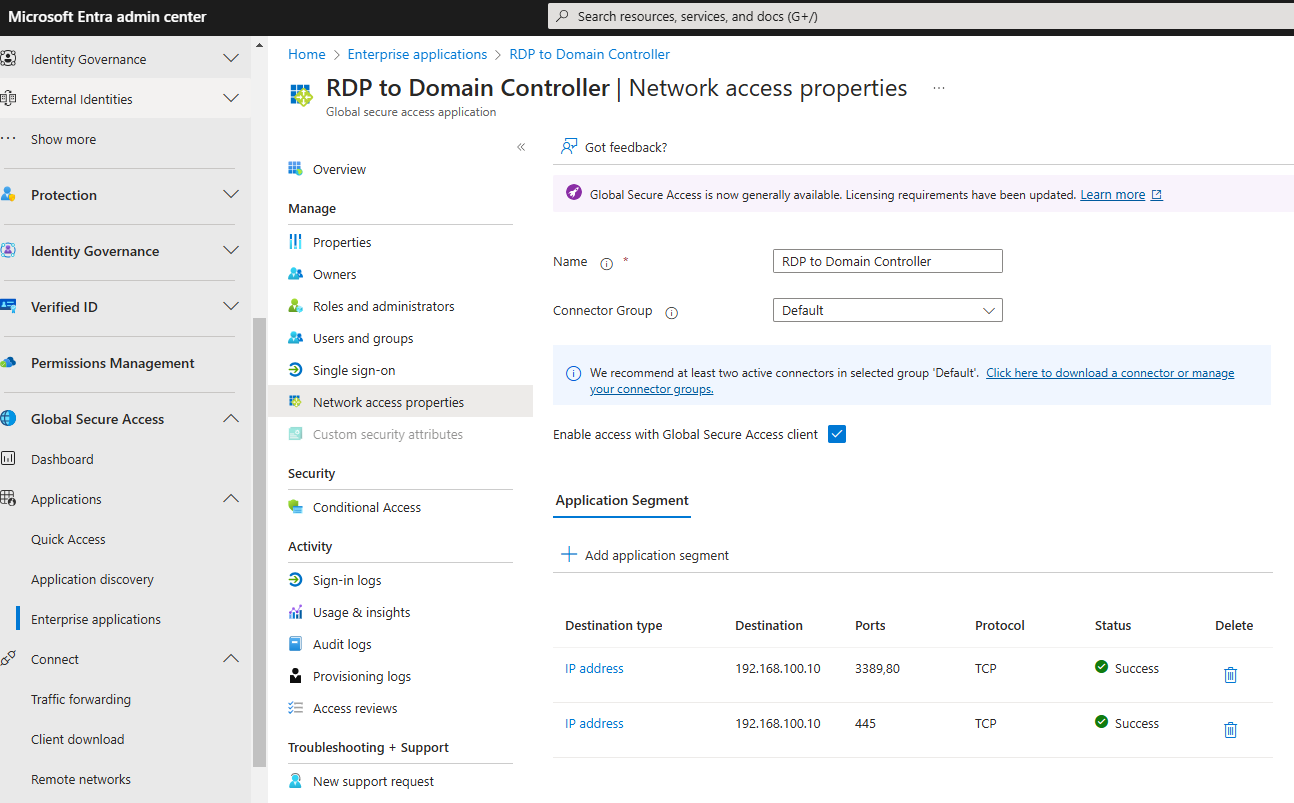Click the Audit logs icon
Viewport: 1294px width, 803px height.
[x=295, y=644]
